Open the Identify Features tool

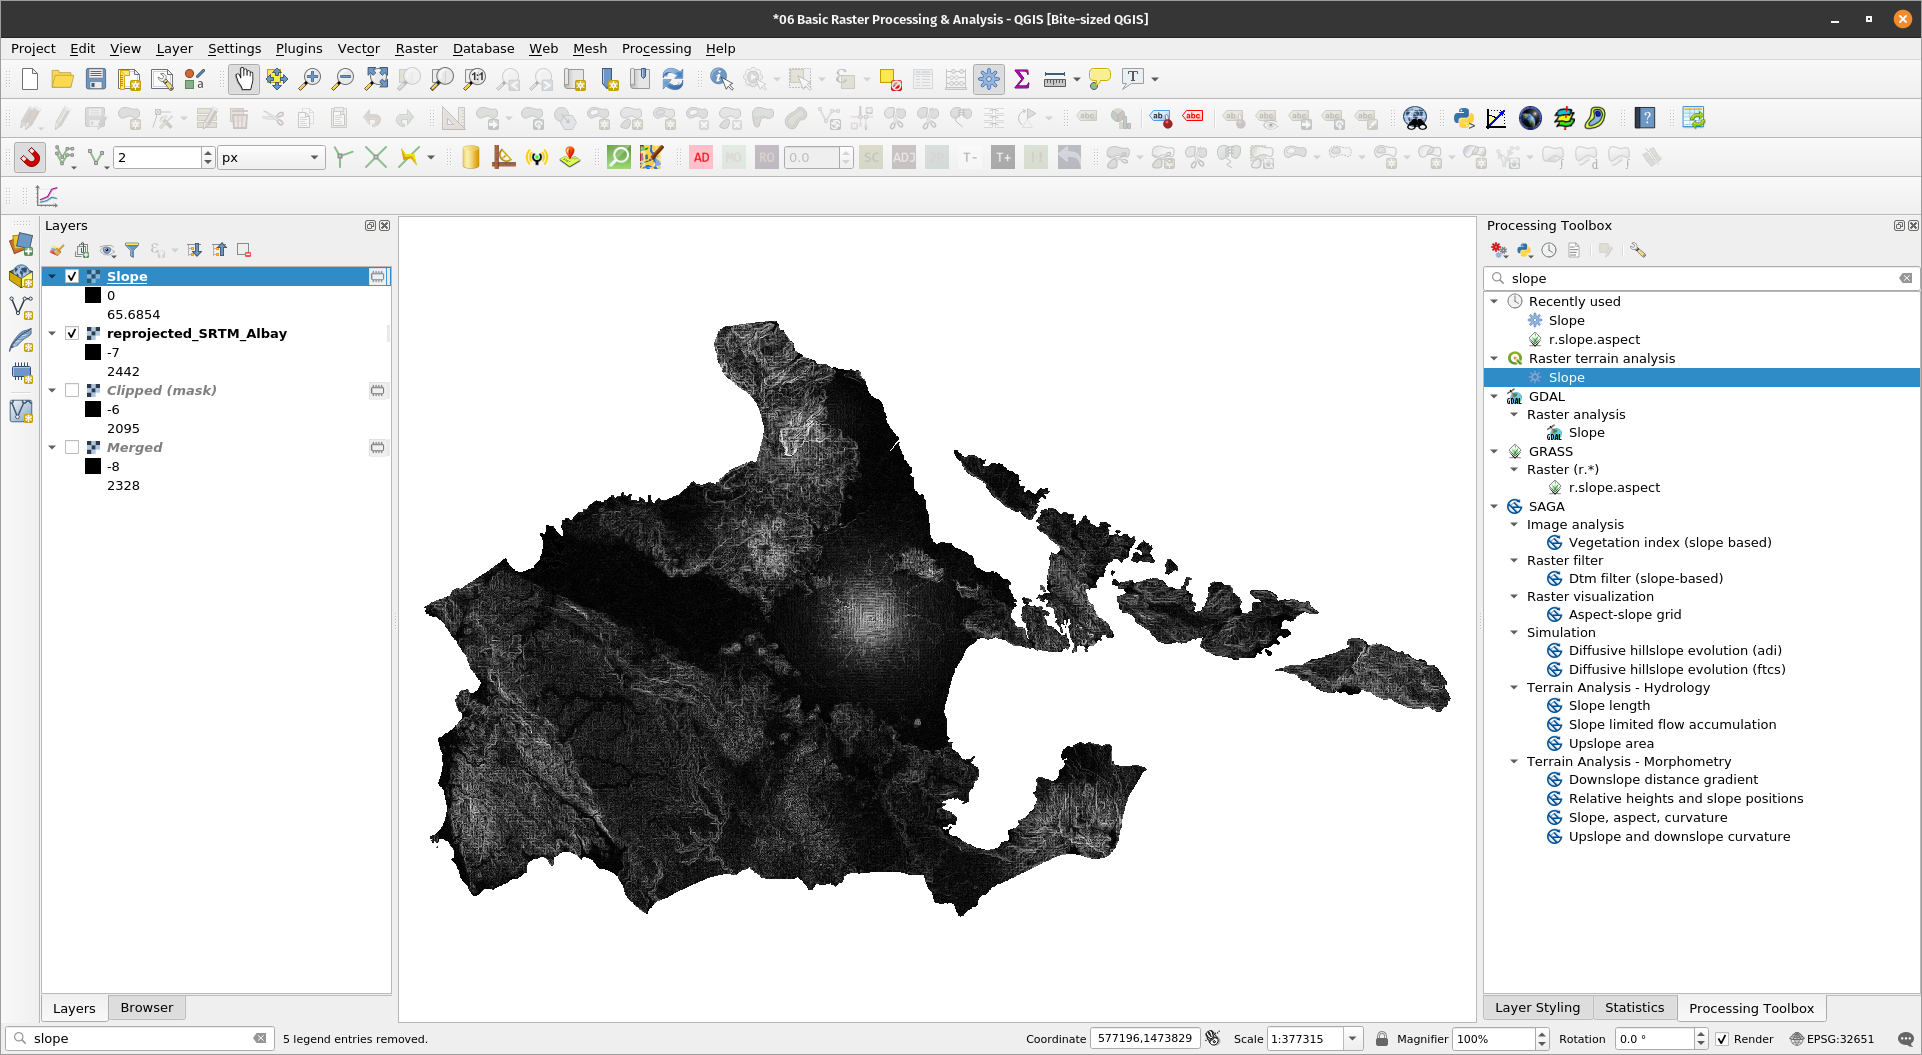click(721, 79)
